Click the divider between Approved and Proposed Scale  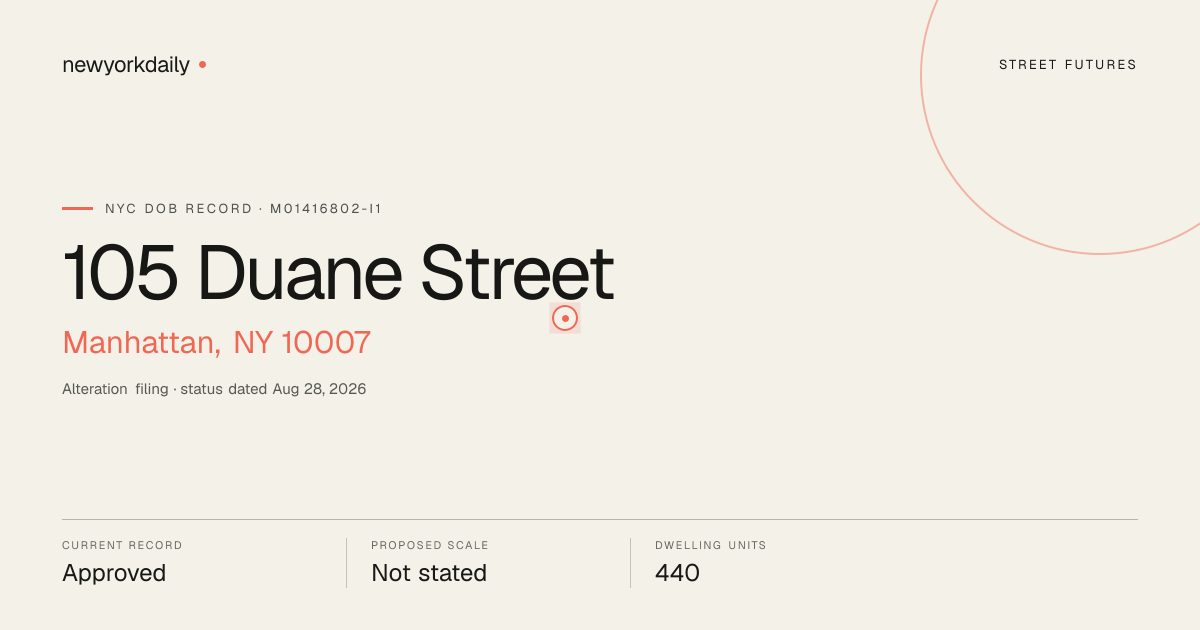(346, 563)
